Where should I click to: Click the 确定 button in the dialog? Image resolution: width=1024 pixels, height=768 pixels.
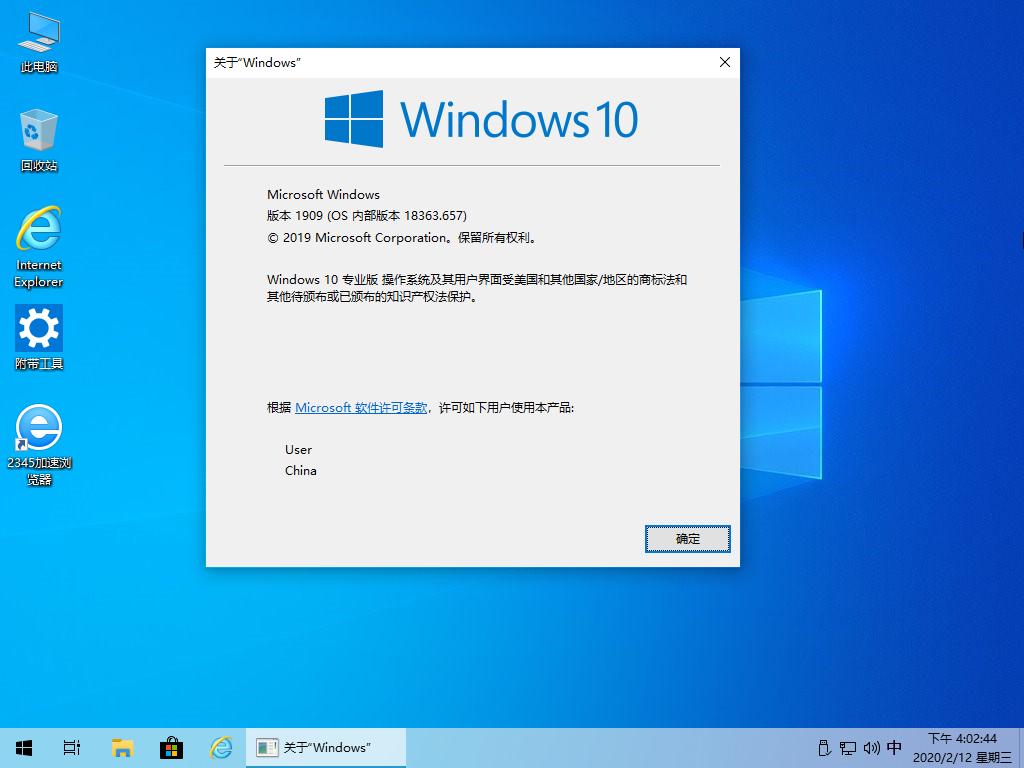[688, 539]
